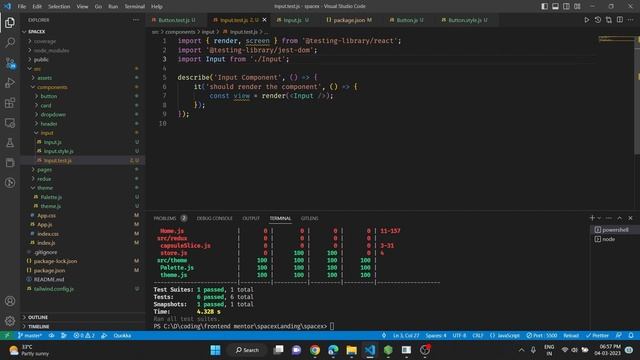Maximize the terminal panel size
640x360 pixels.
[x=620, y=218]
